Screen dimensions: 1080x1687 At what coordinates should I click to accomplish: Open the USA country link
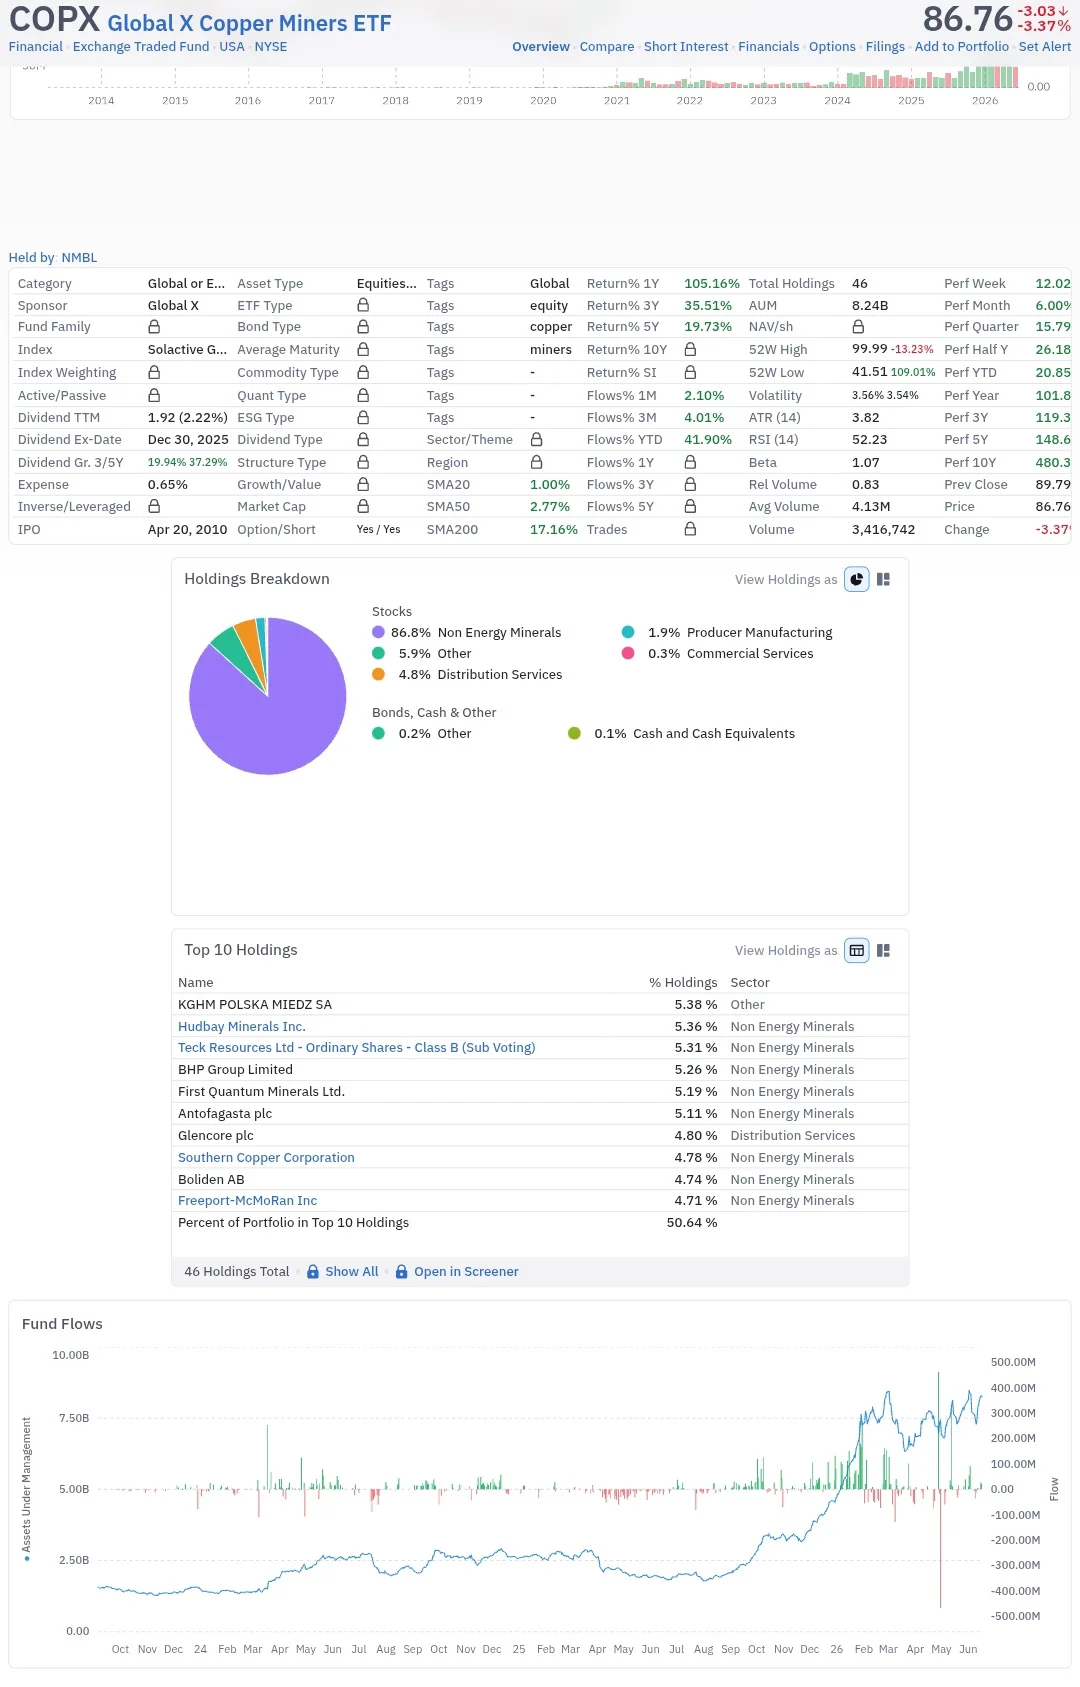point(232,47)
